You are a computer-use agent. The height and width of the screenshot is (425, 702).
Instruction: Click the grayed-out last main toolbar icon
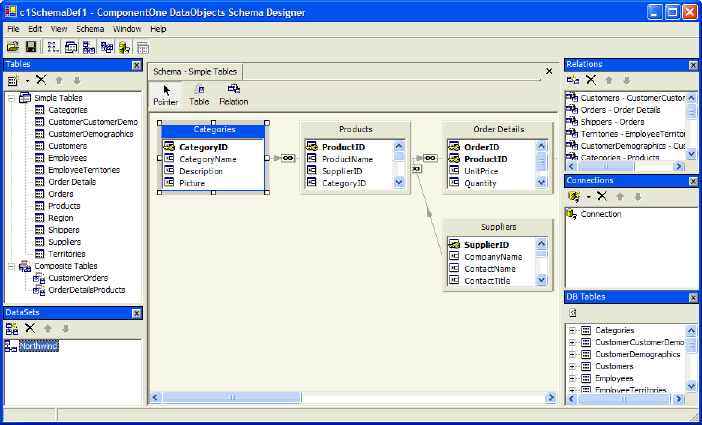143,47
